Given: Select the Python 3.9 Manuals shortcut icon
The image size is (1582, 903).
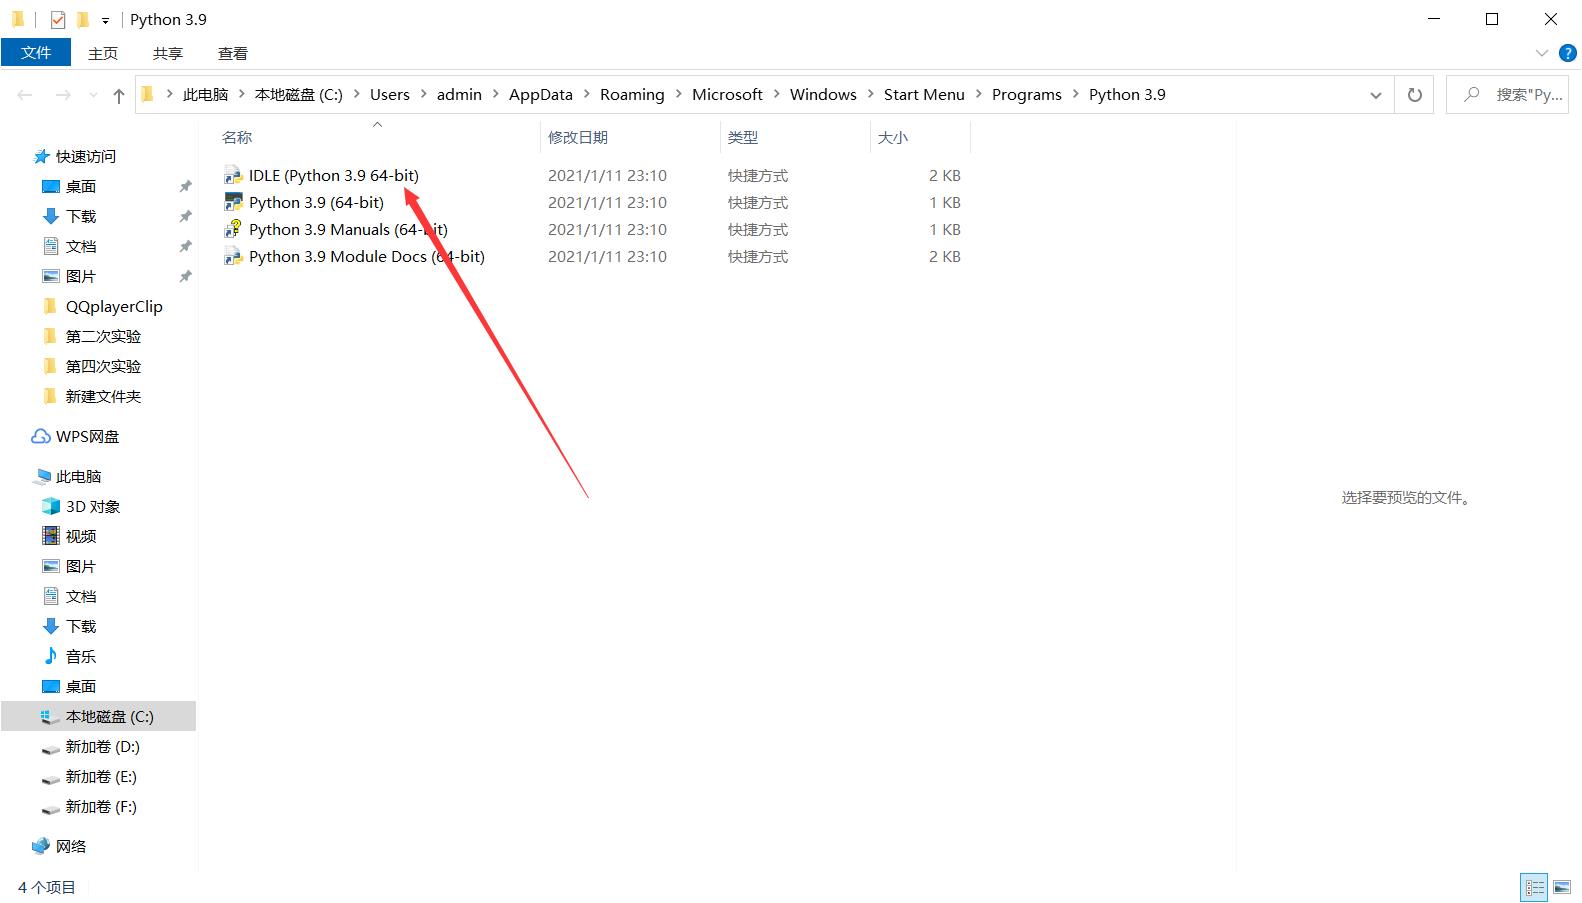Looking at the screenshot, I should click(233, 230).
